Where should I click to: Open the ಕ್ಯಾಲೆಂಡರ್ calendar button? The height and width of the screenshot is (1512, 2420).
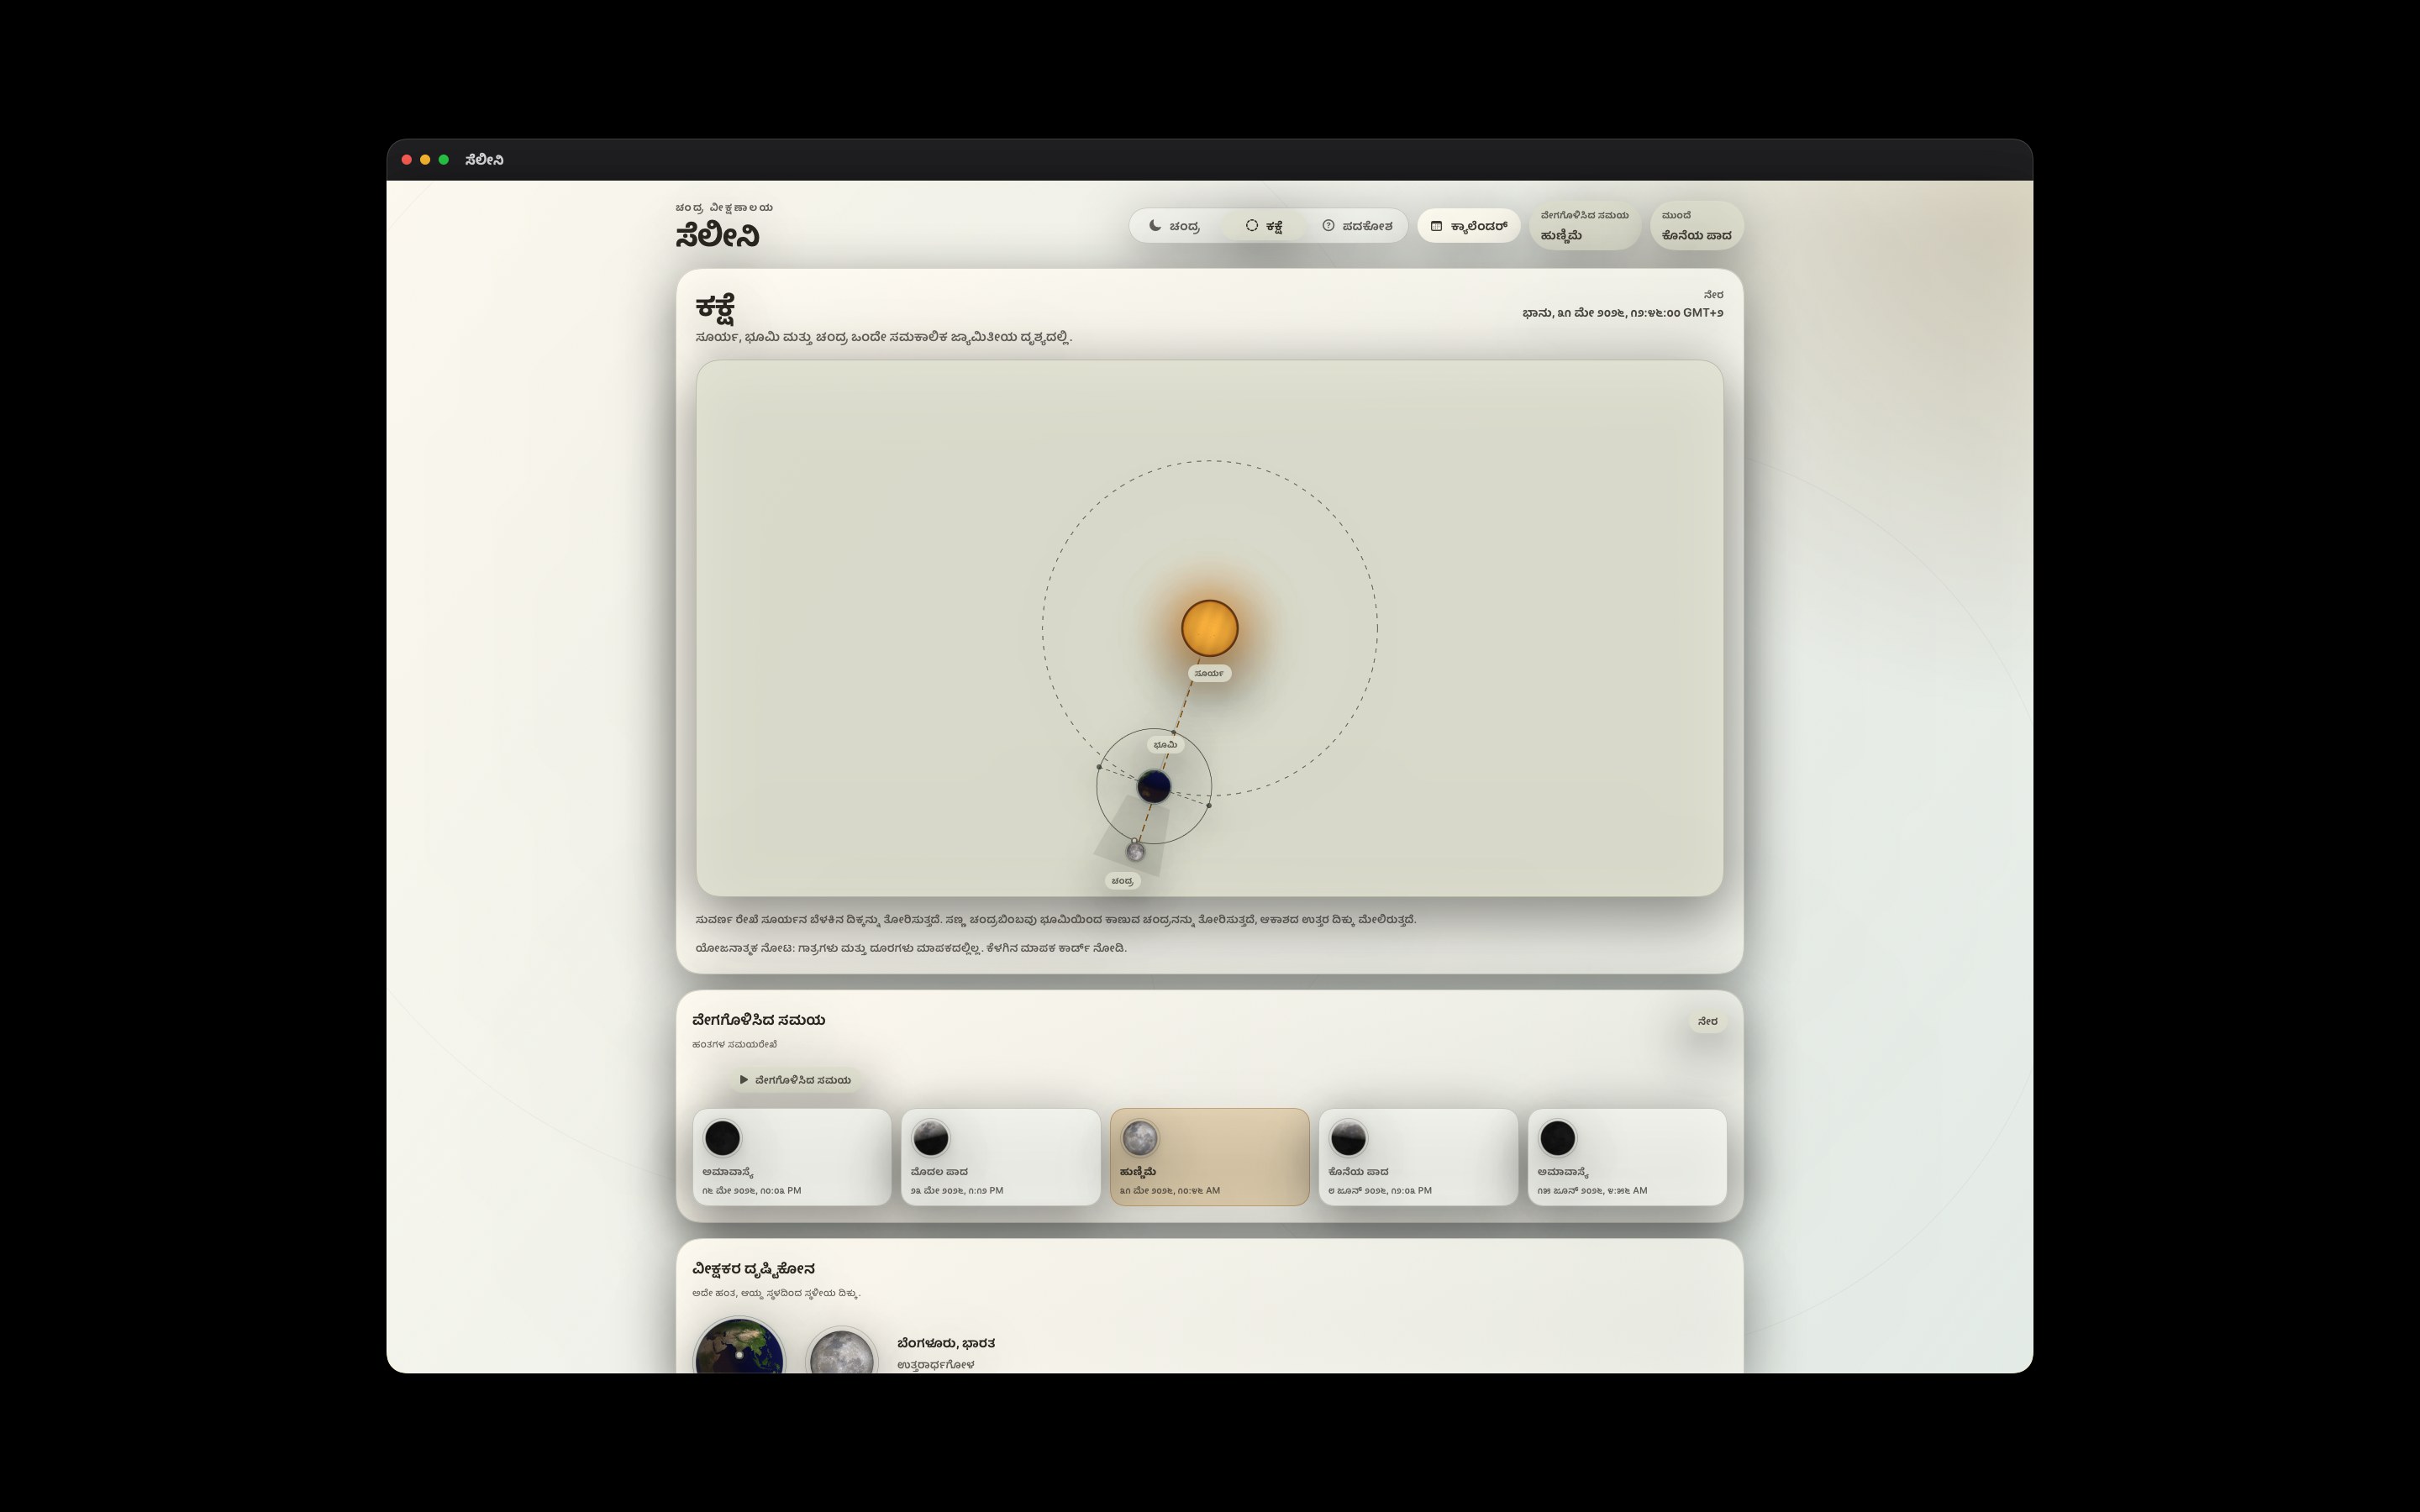point(1468,226)
